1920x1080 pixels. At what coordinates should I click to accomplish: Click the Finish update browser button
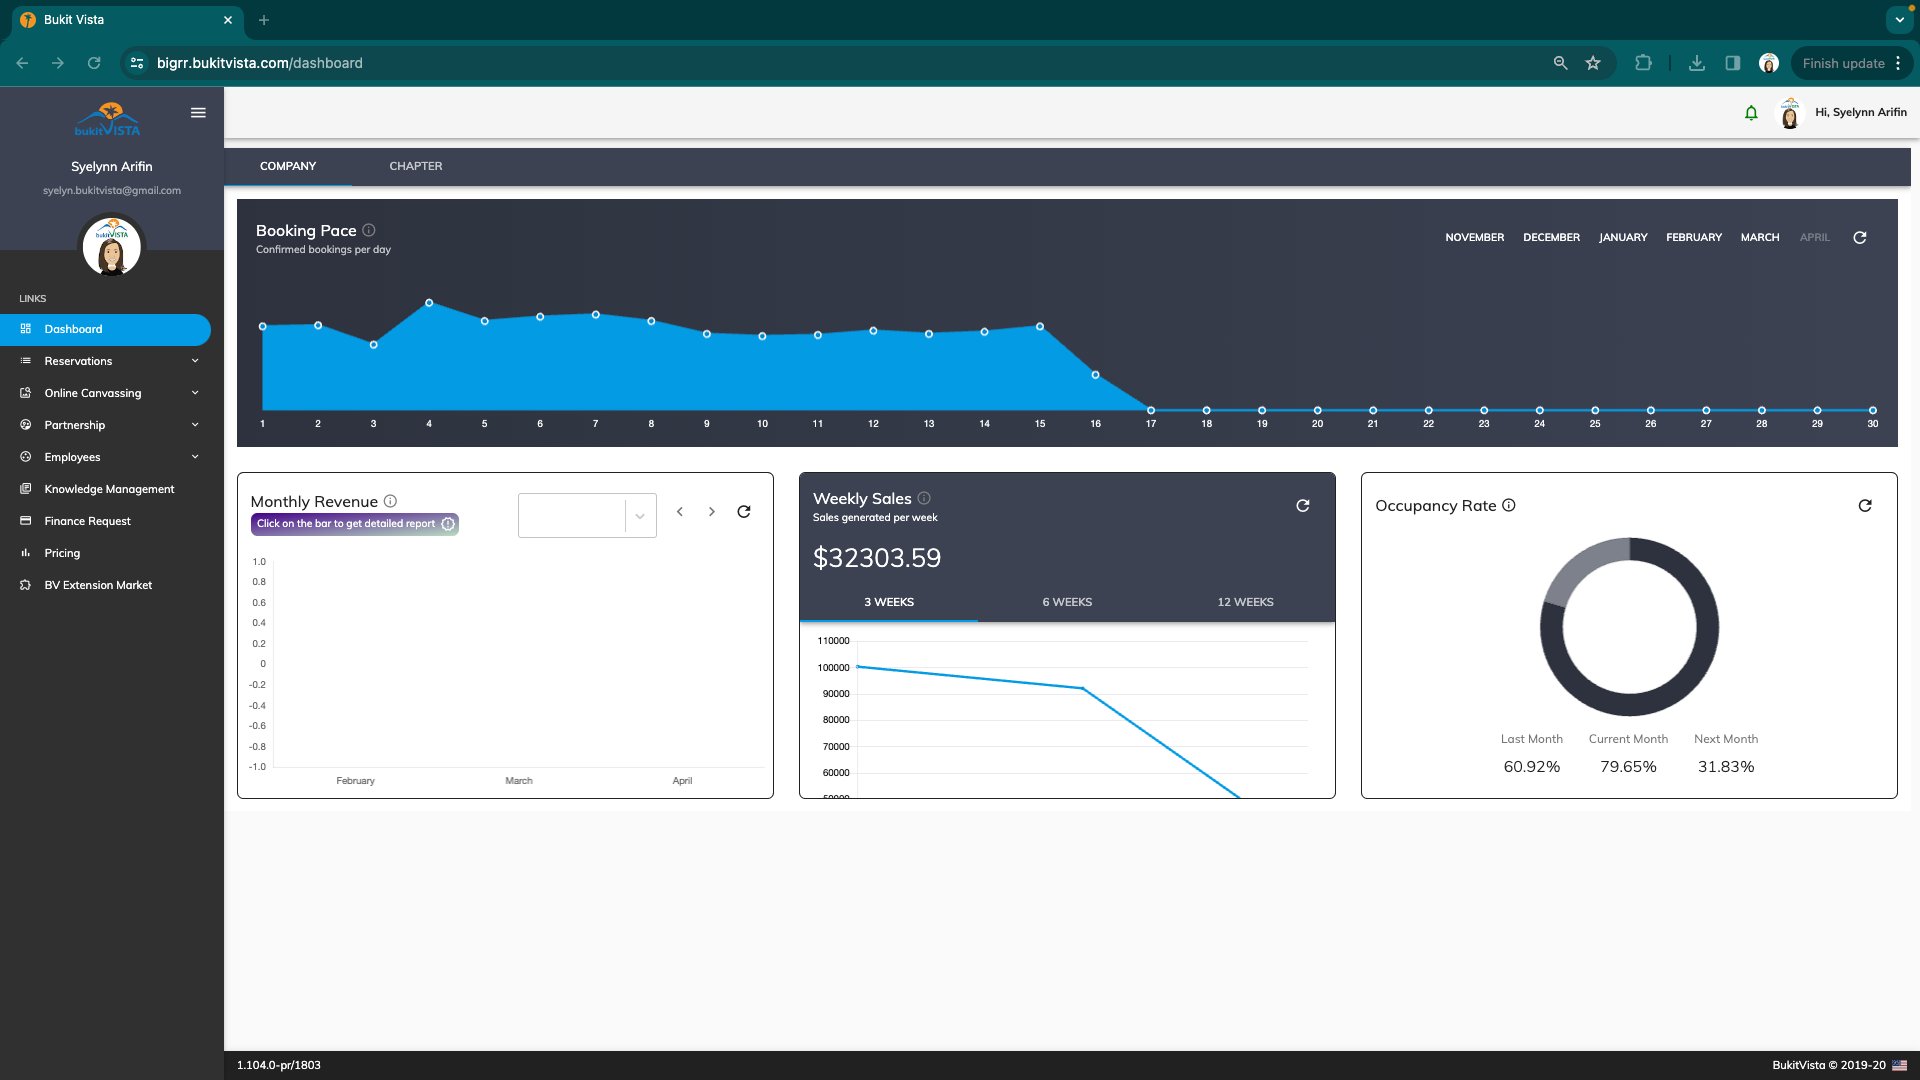click(1843, 63)
